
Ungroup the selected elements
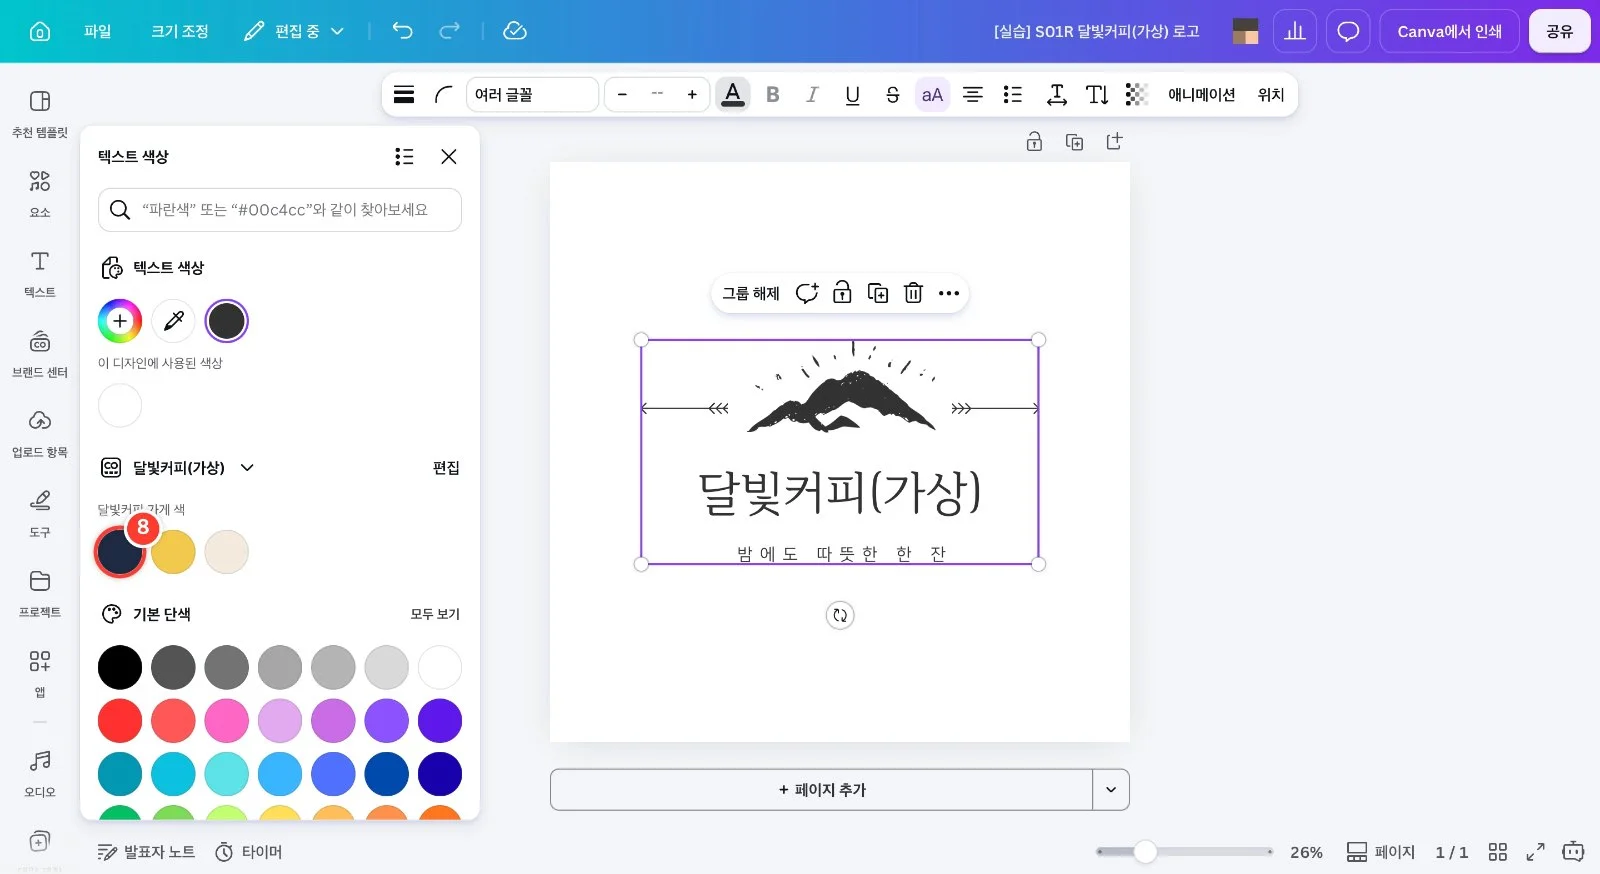tap(751, 293)
